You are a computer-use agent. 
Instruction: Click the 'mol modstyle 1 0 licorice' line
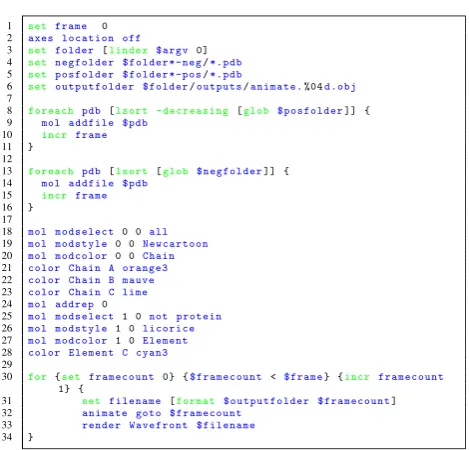[111, 329]
